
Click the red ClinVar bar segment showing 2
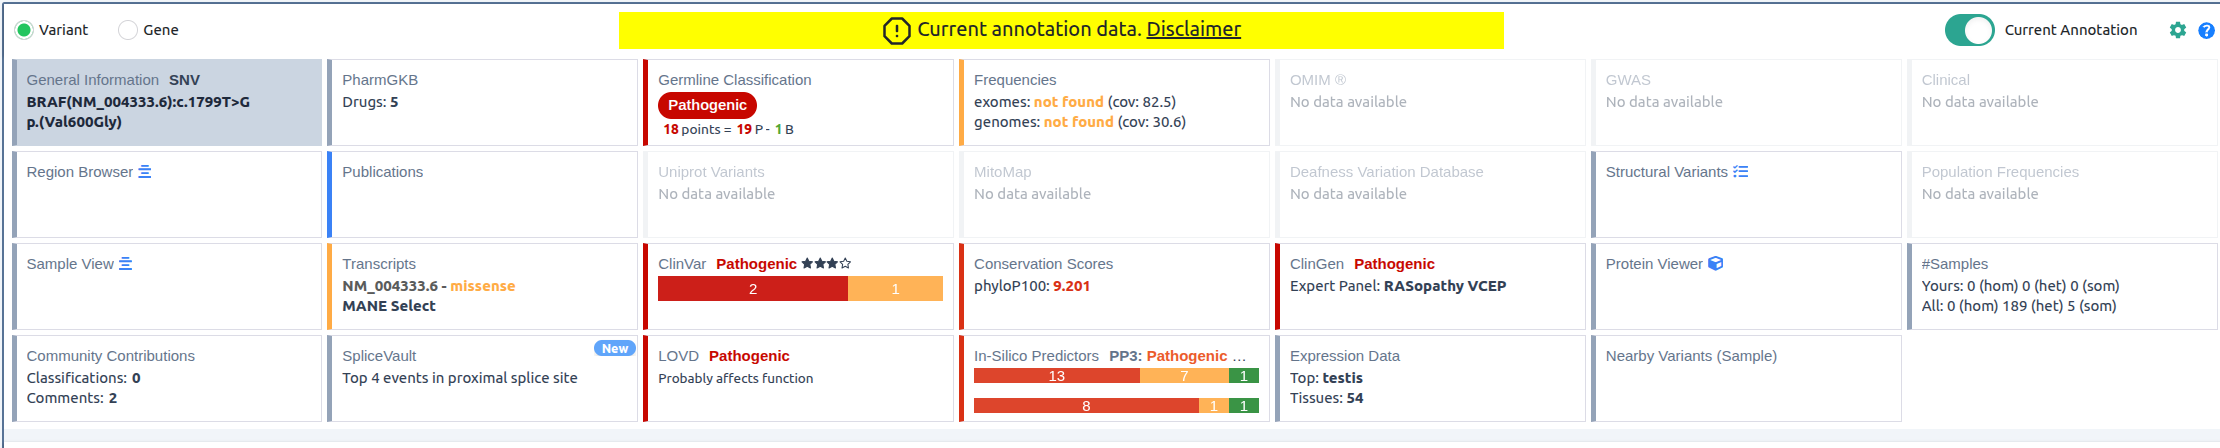click(752, 289)
